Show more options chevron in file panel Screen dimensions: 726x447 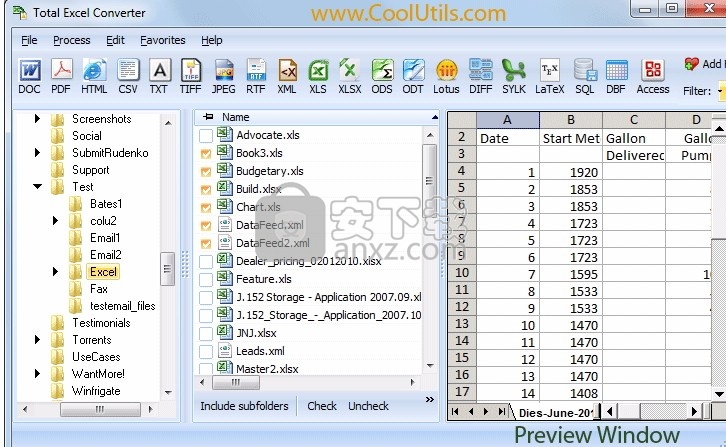pyautogui.click(x=430, y=399)
